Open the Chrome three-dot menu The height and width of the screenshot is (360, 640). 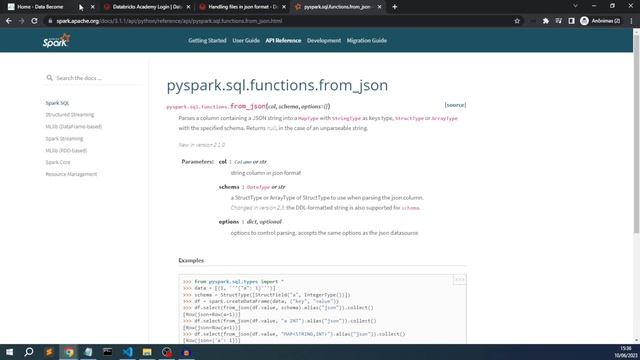(631, 21)
